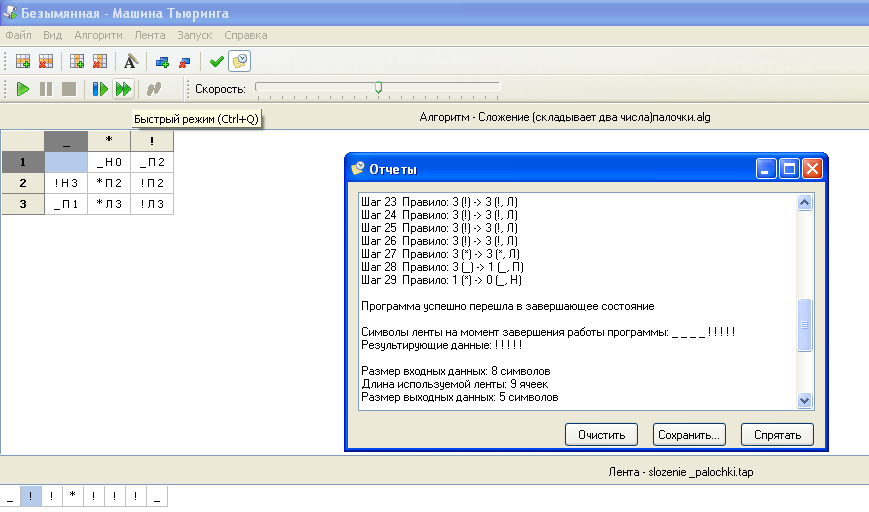Click 'Результирующие данные: !!!!!' line

click(442, 345)
